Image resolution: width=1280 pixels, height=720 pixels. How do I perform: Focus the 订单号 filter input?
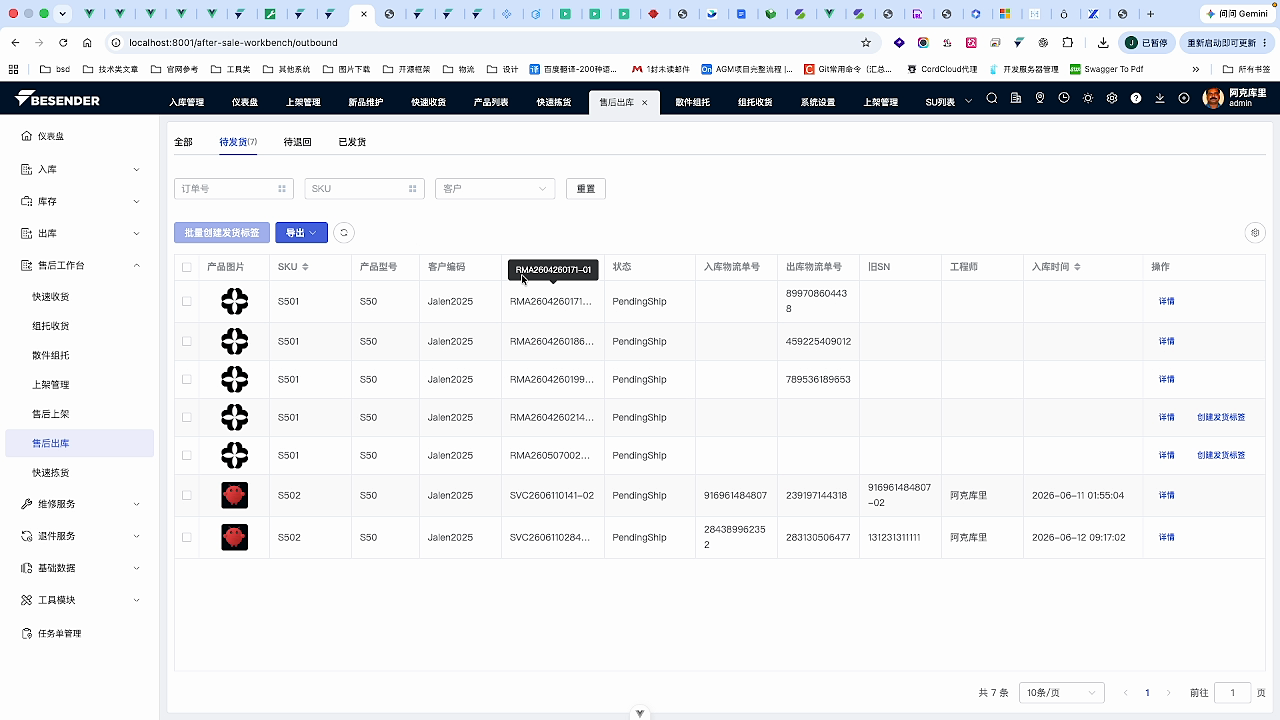click(234, 188)
